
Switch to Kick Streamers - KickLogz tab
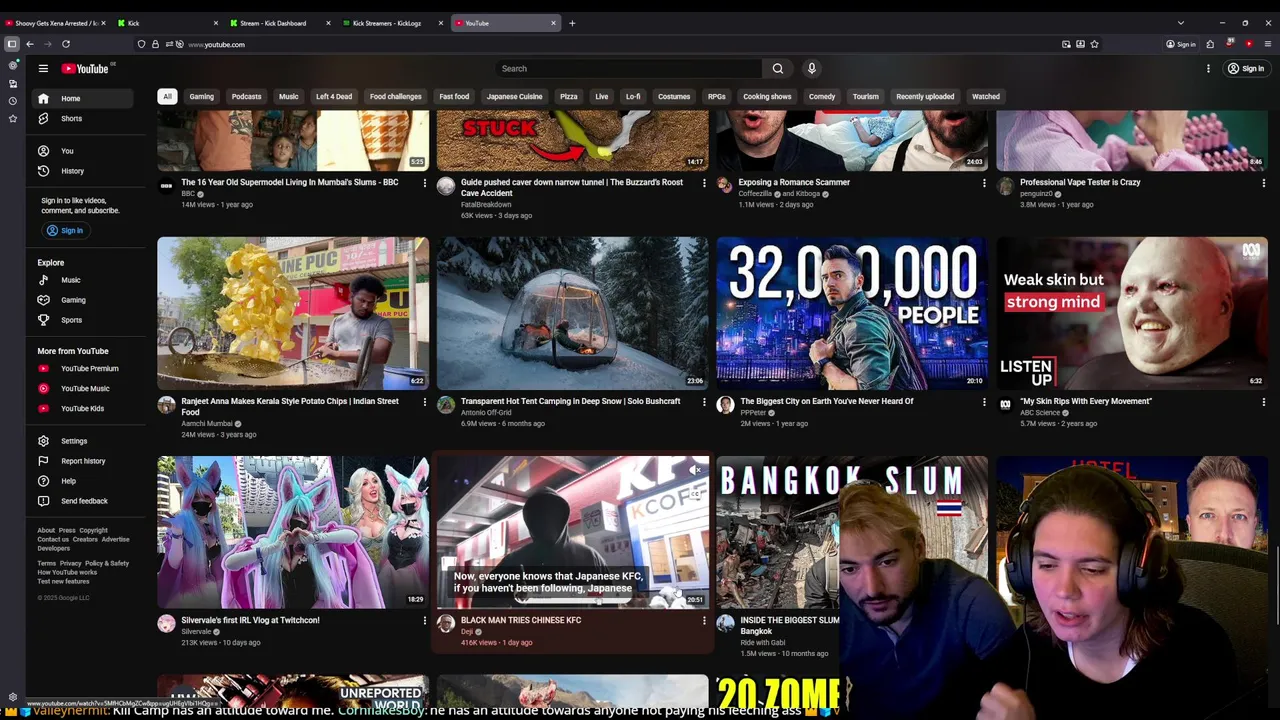[391, 23]
